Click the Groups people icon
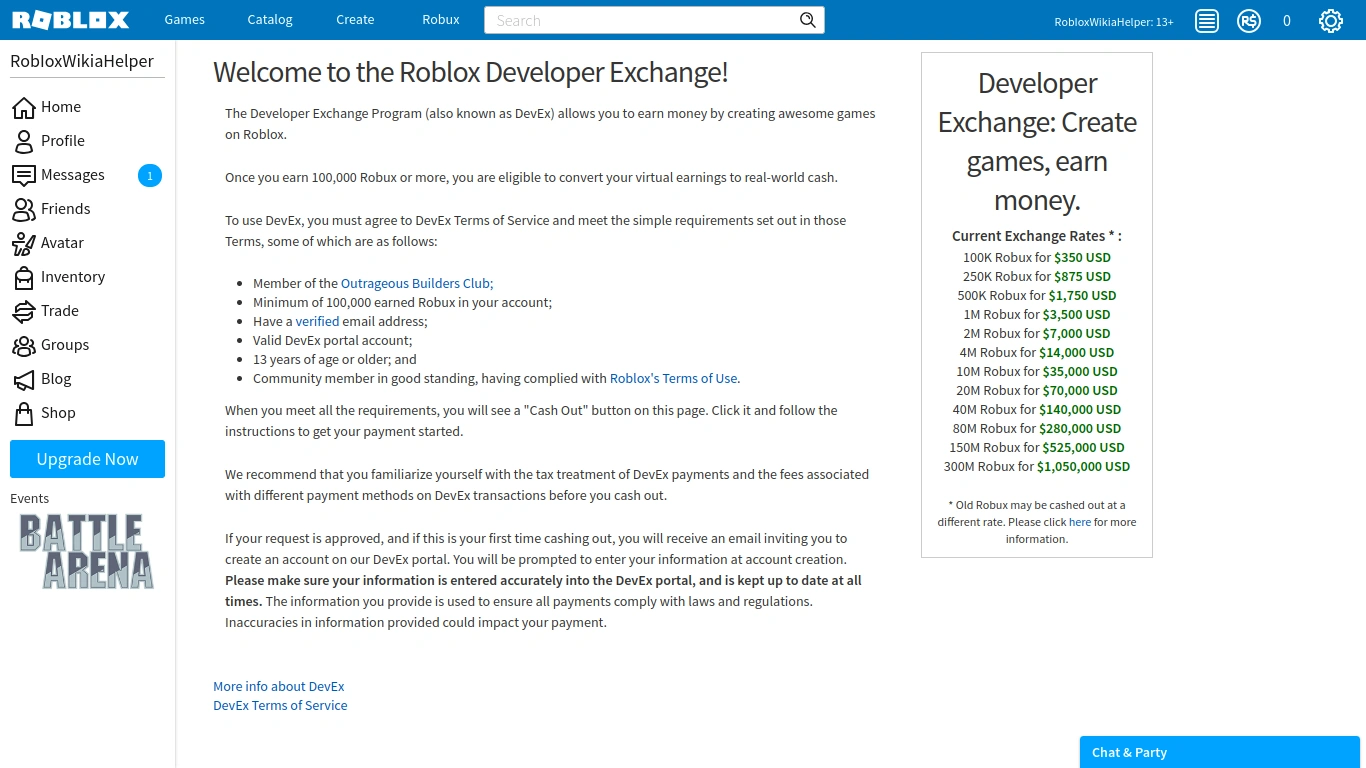Image resolution: width=1366 pixels, height=768 pixels. pos(23,345)
